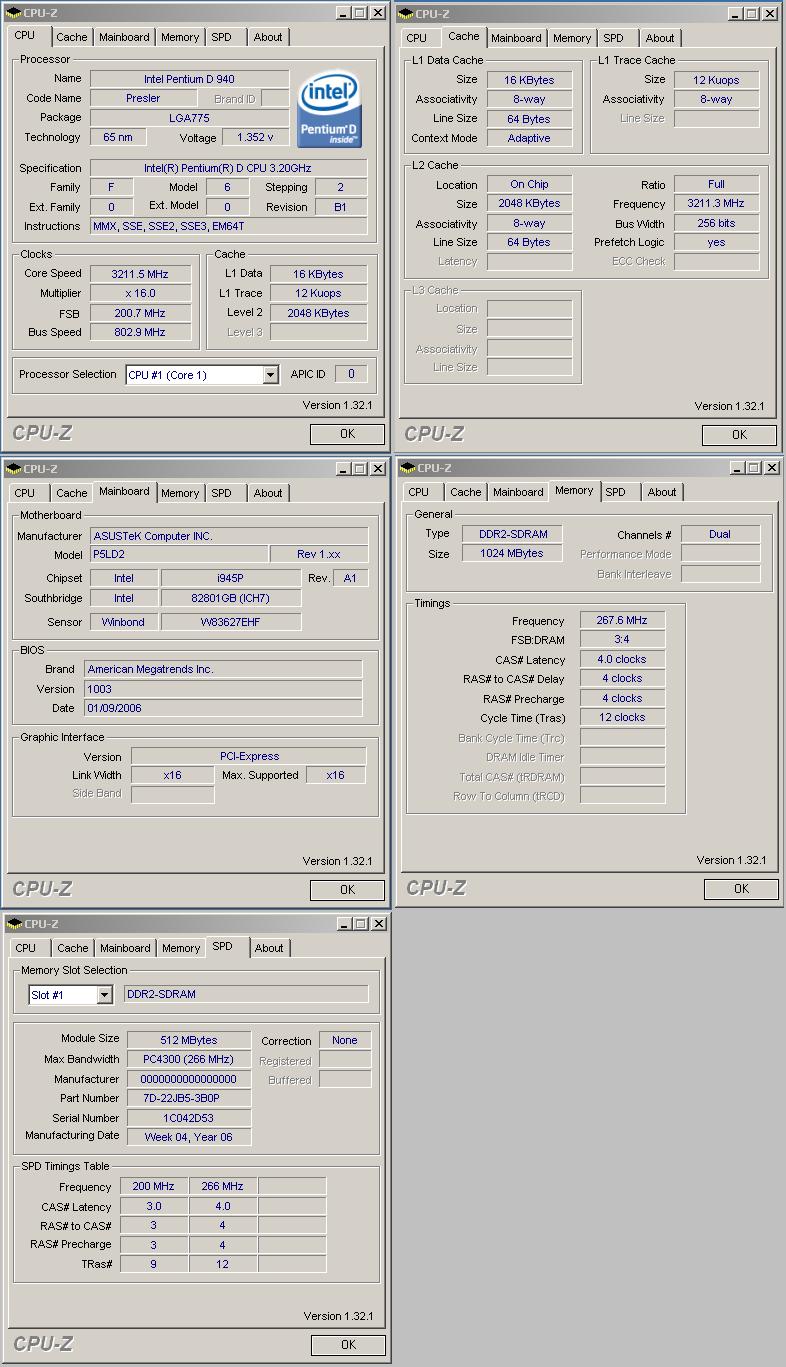
Task: Select the '802.9 MHz' bus speed value
Action: [x=139, y=332]
